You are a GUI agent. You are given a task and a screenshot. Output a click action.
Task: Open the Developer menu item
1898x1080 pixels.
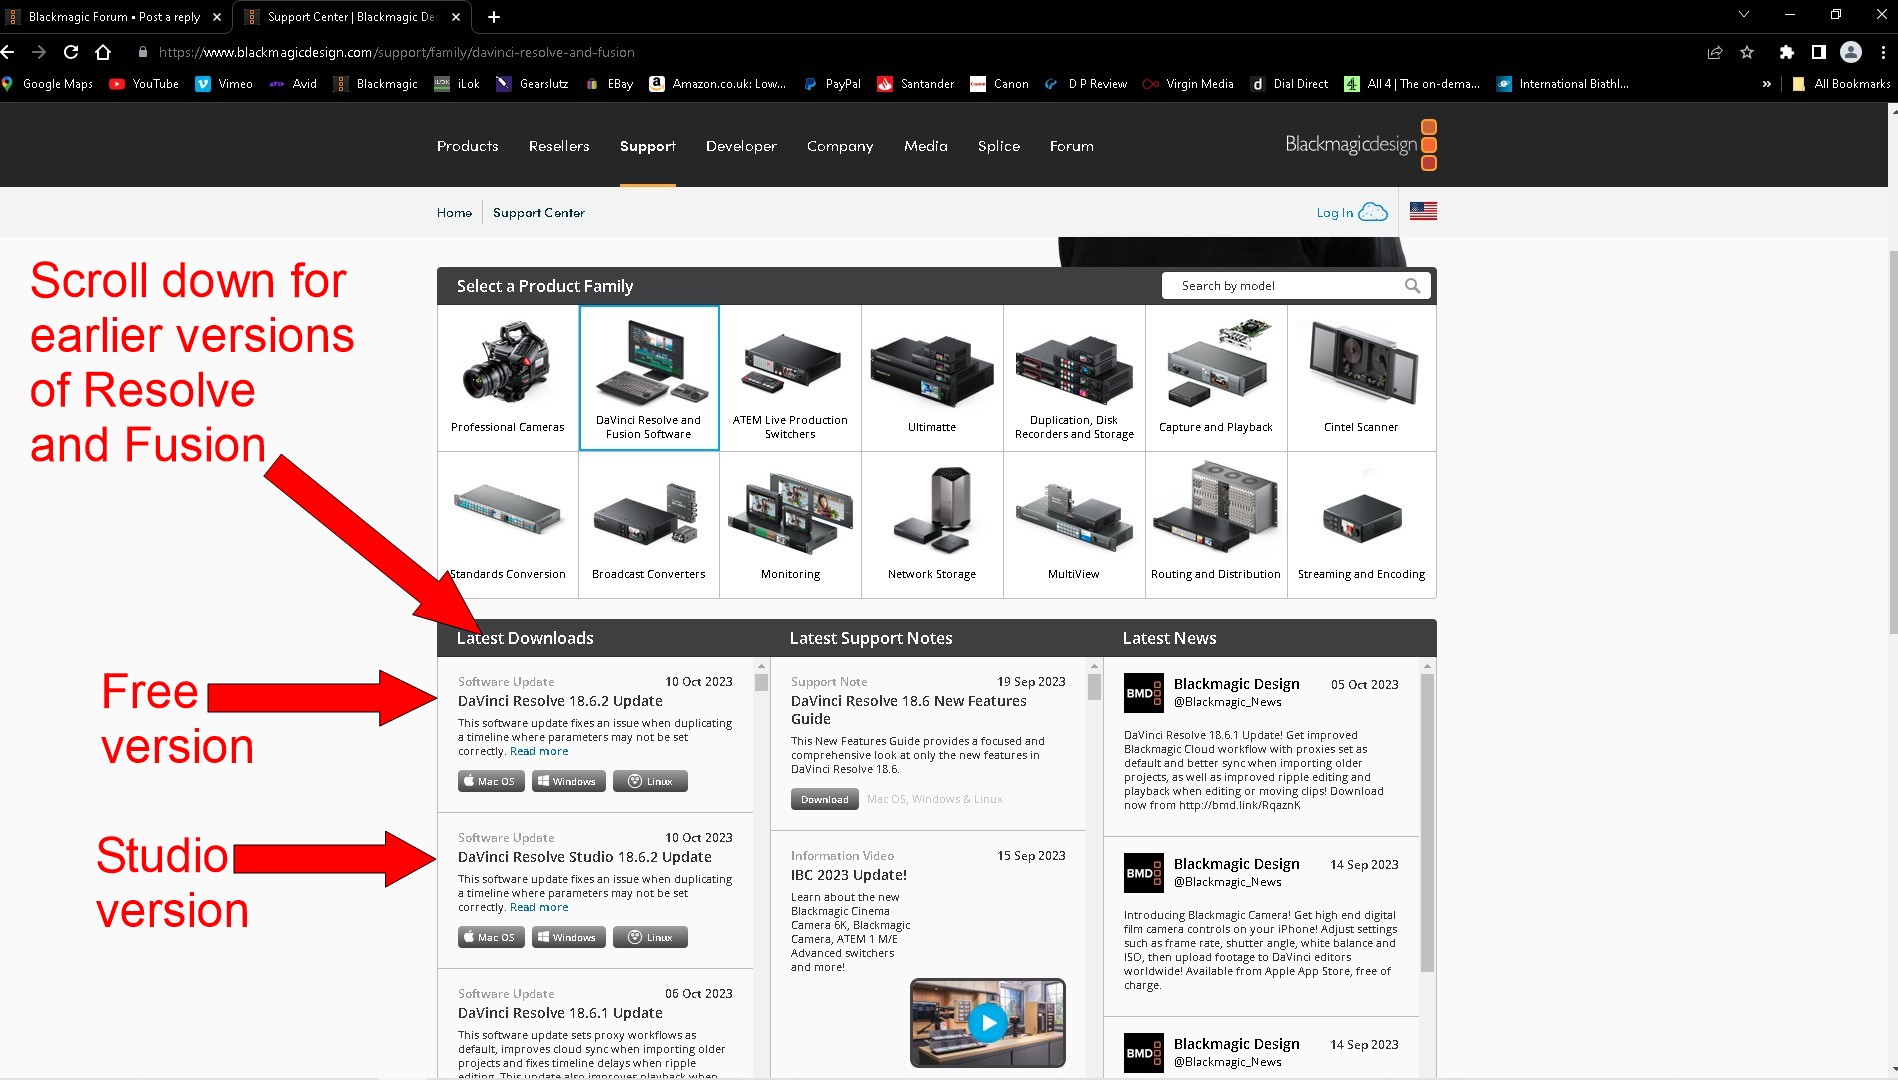[x=741, y=146]
